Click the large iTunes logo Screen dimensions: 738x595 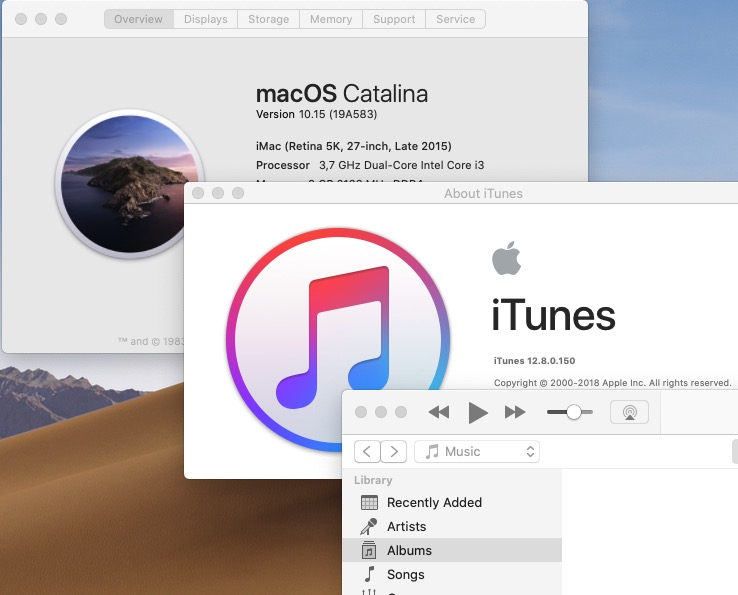[x=337, y=339]
